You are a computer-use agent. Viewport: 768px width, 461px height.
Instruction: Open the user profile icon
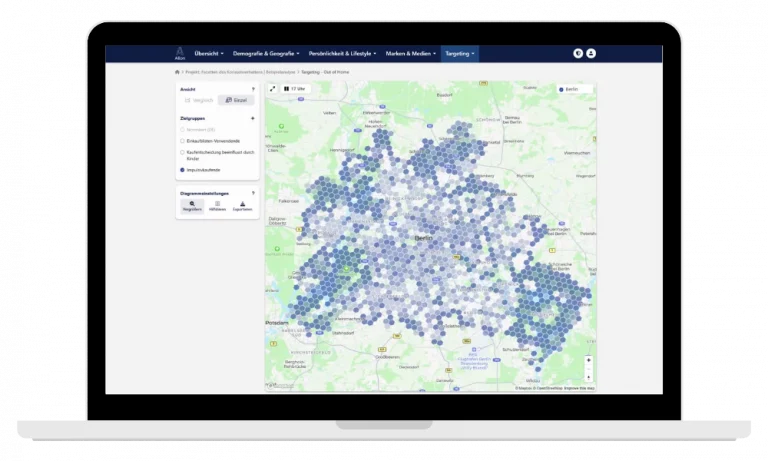[591, 54]
